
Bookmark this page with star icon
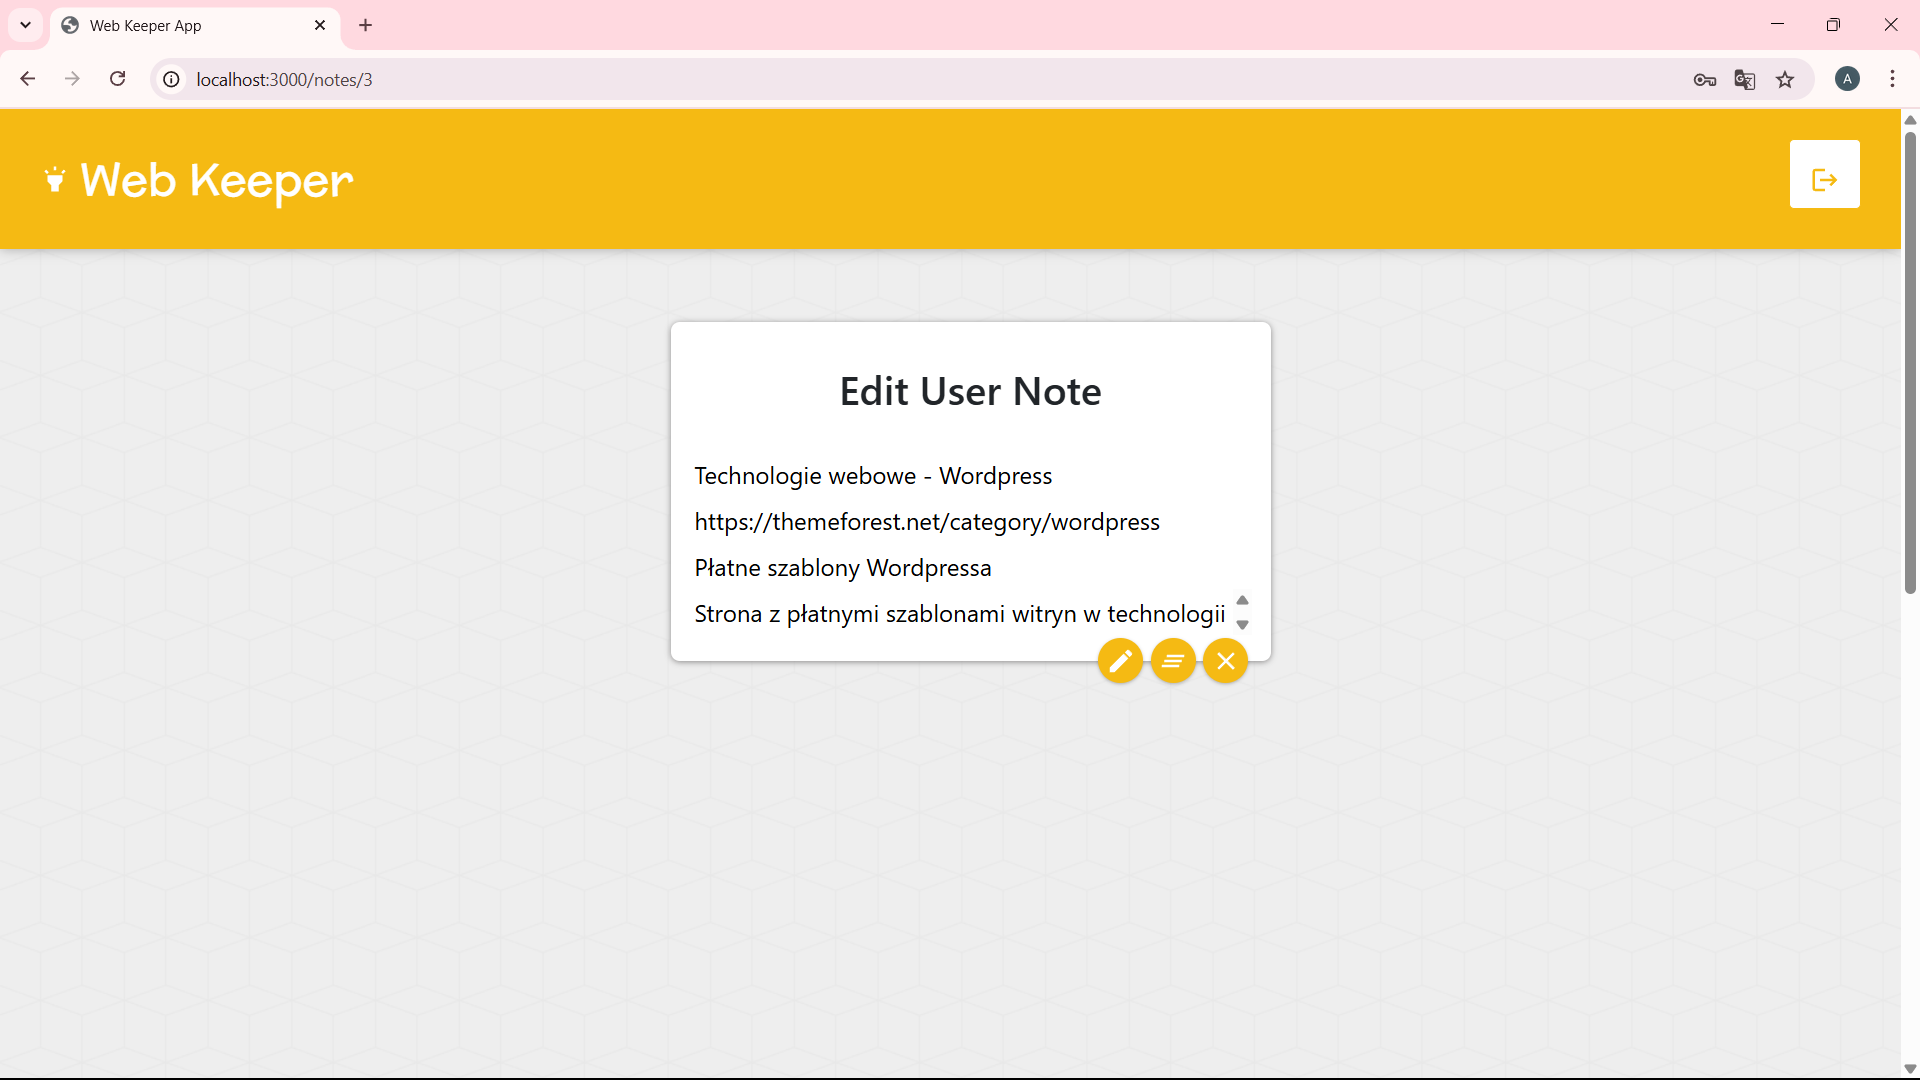click(1785, 80)
